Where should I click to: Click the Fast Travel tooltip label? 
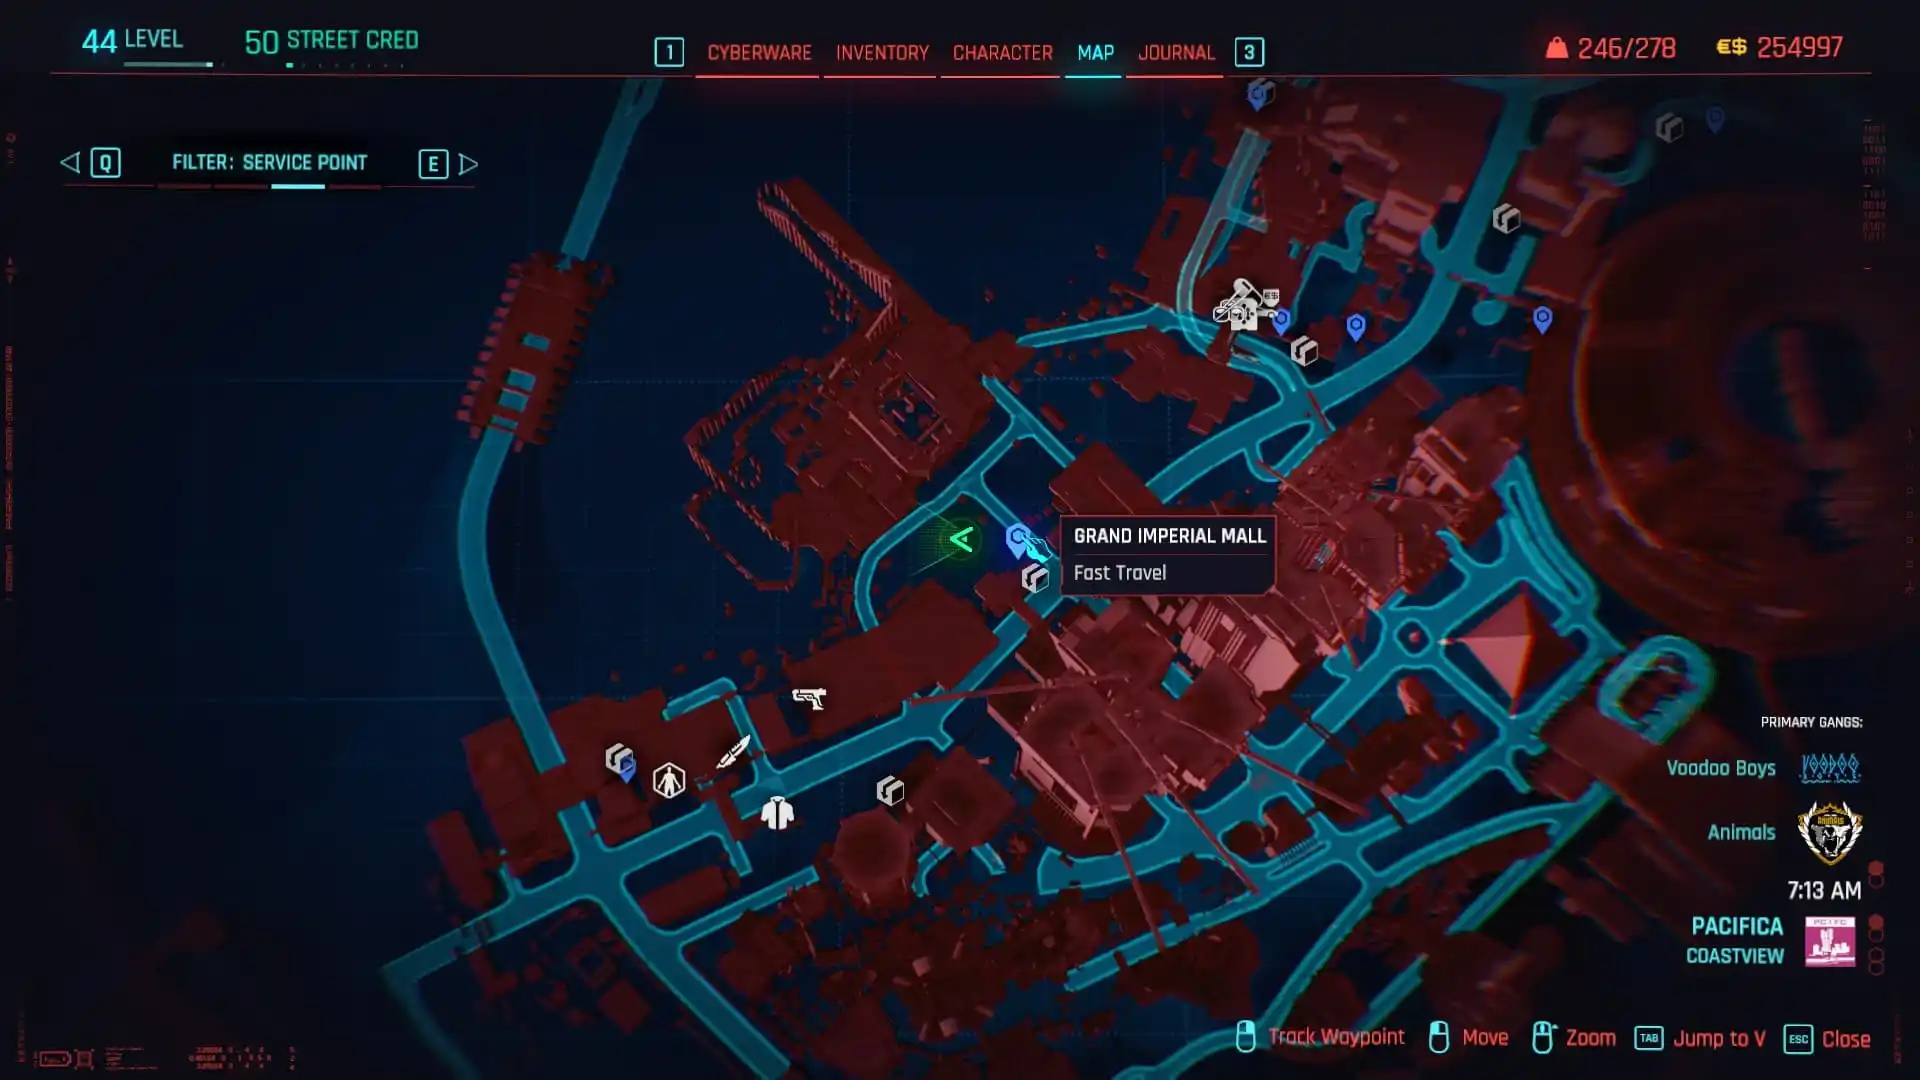[x=1119, y=573]
